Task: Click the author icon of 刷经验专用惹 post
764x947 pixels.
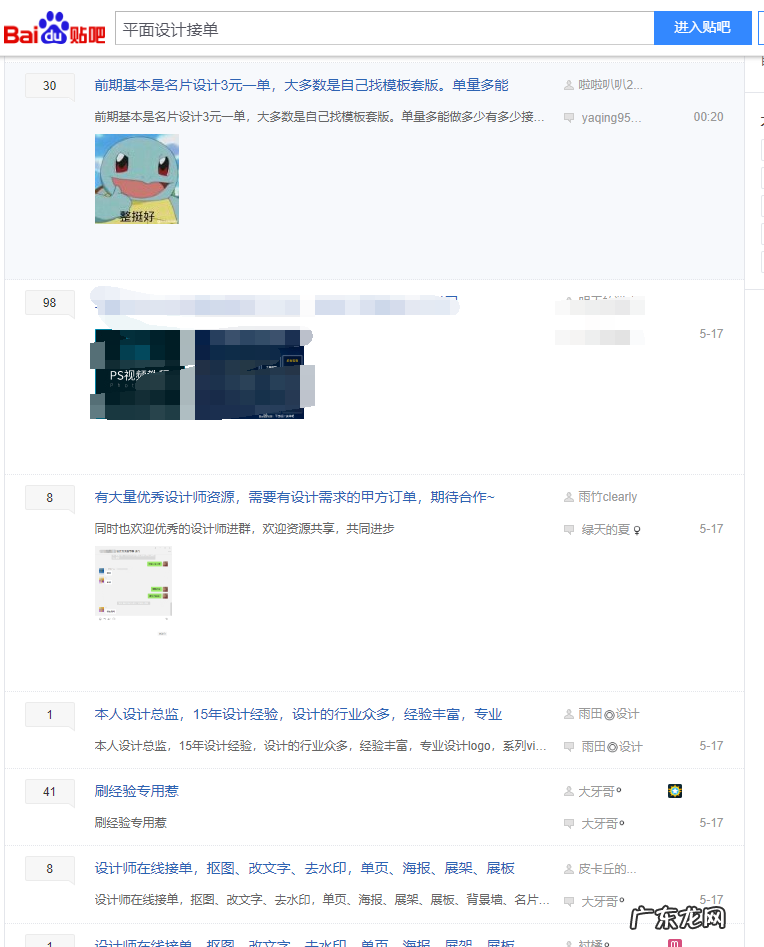Action: pyautogui.click(x=569, y=792)
